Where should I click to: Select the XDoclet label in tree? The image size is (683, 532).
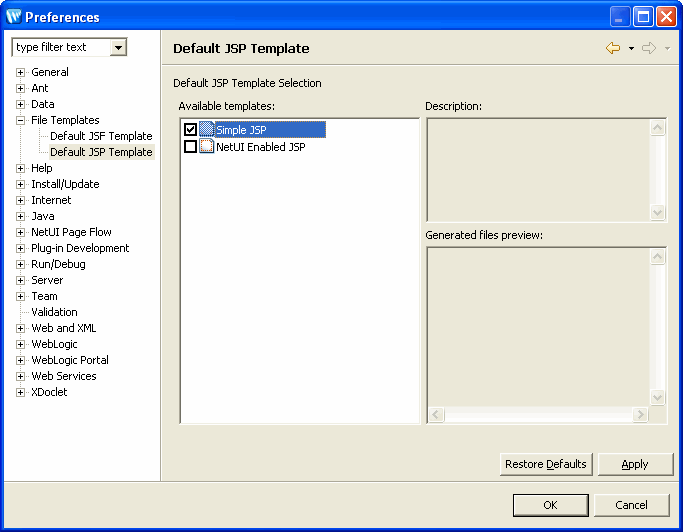(49, 392)
